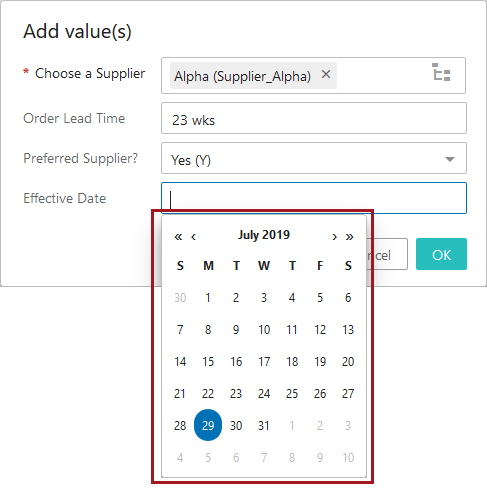The width and height of the screenshot is (487, 491).
Task: Choose July 4 in the date picker
Action: pos(292,297)
